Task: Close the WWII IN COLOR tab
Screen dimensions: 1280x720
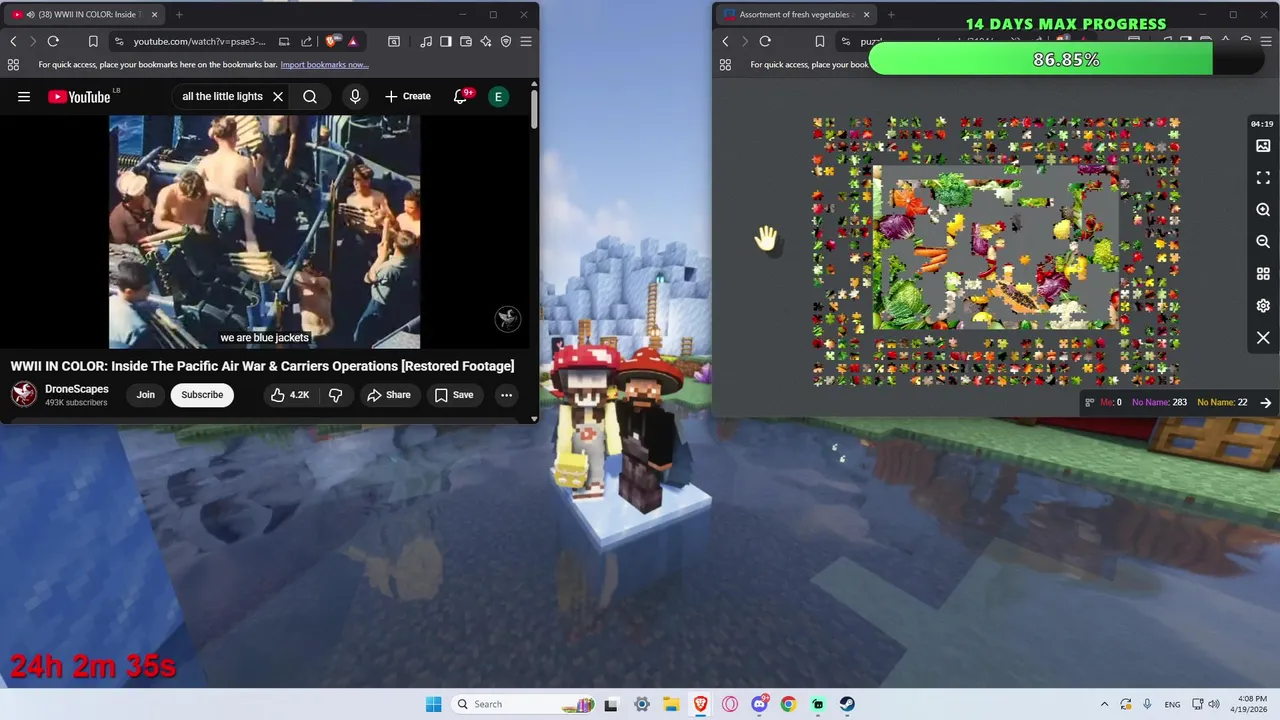Action: (153, 15)
